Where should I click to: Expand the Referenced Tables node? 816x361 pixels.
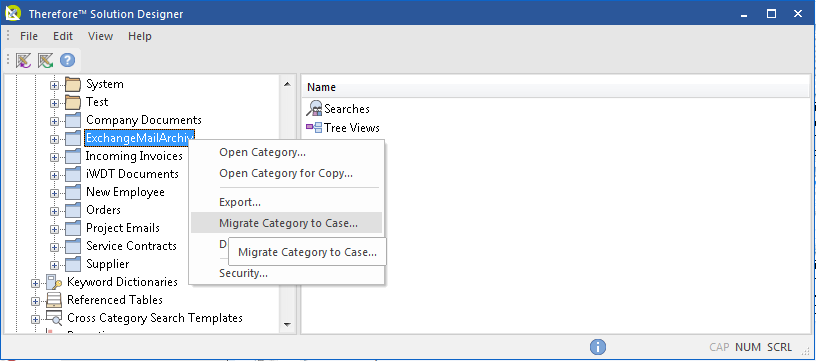click(35, 301)
